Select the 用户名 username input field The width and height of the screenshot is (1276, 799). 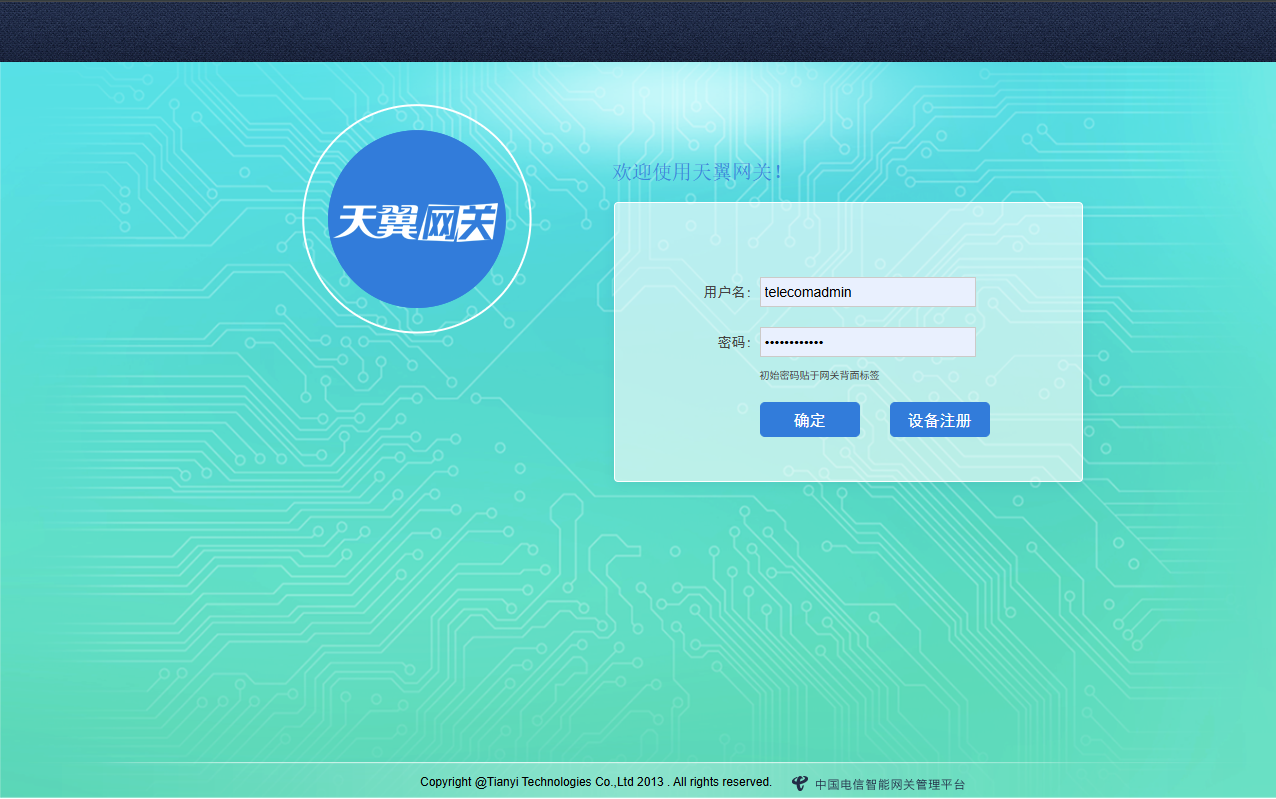pos(867,291)
